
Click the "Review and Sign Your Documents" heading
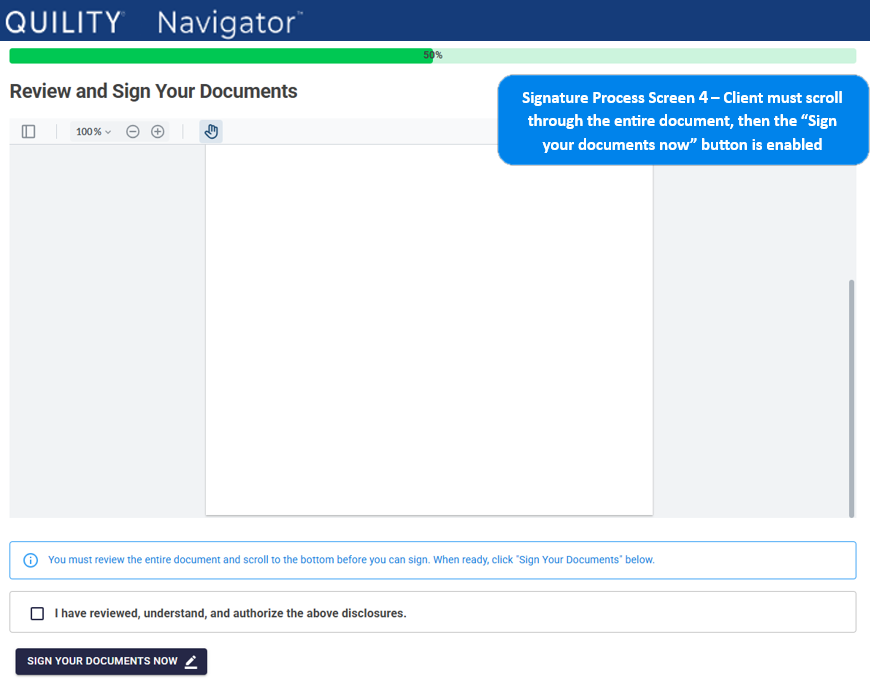(x=153, y=91)
